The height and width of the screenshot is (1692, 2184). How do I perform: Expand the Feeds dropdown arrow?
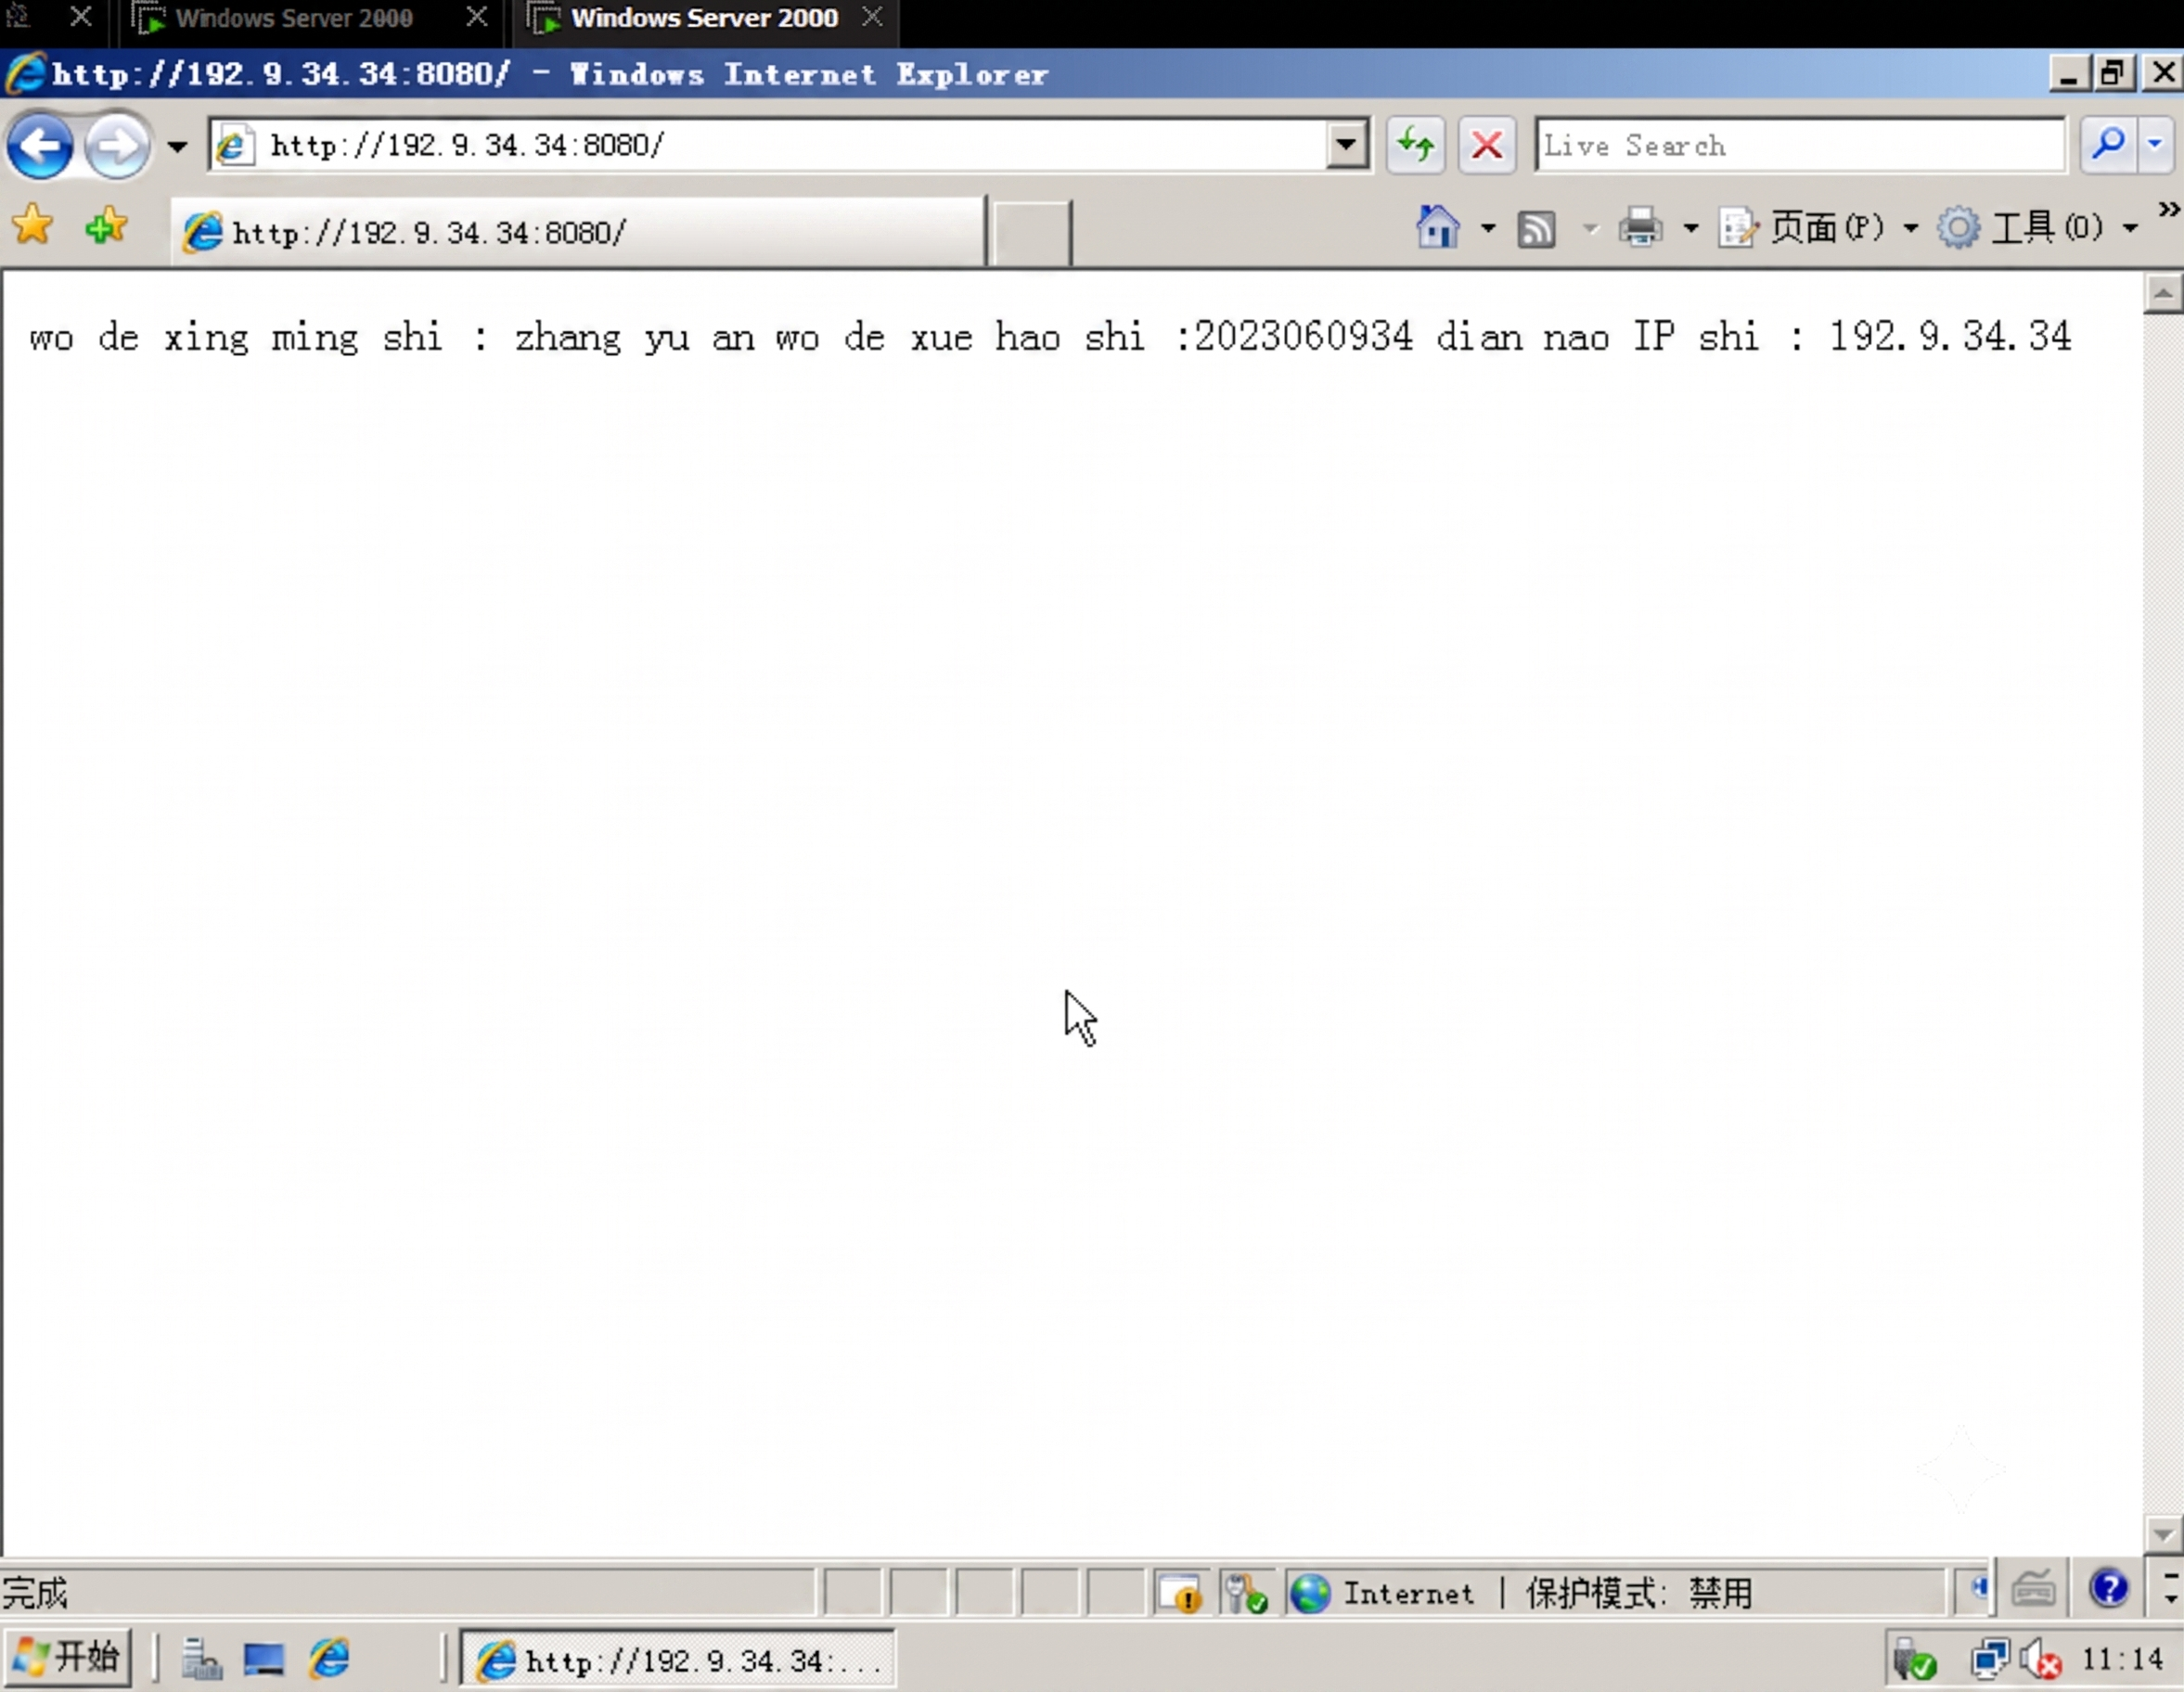pos(1590,229)
